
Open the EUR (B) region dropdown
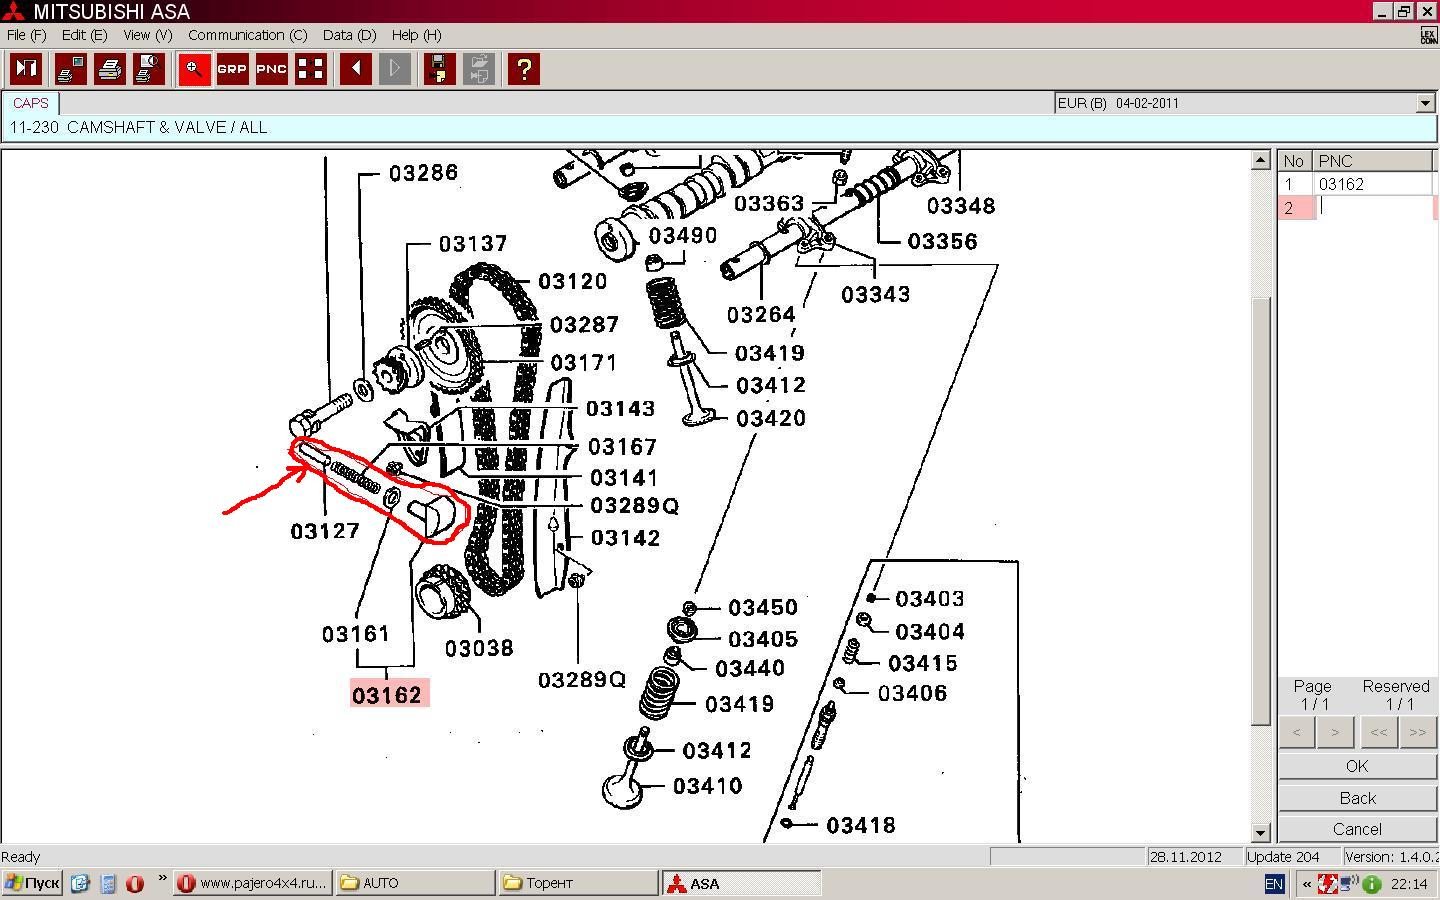(x=1425, y=103)
